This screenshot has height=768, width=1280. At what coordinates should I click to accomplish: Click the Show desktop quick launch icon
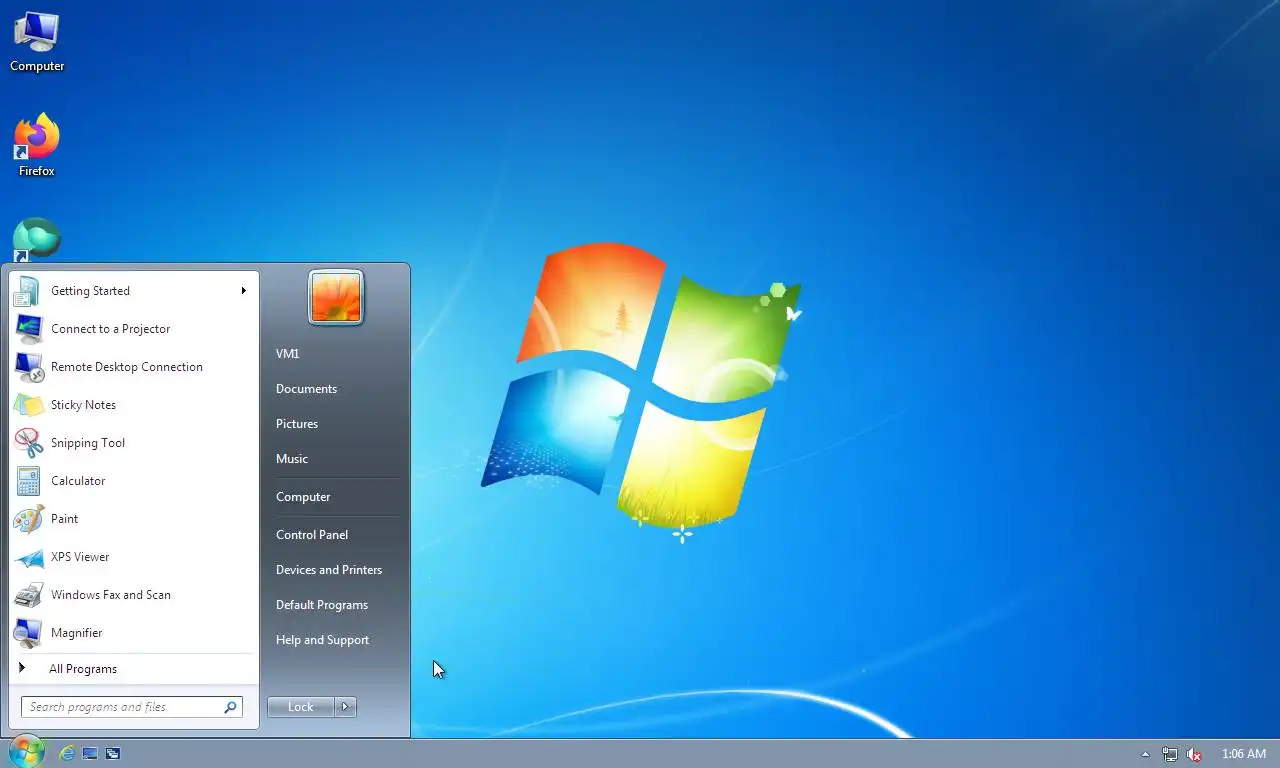pos(90,754)
